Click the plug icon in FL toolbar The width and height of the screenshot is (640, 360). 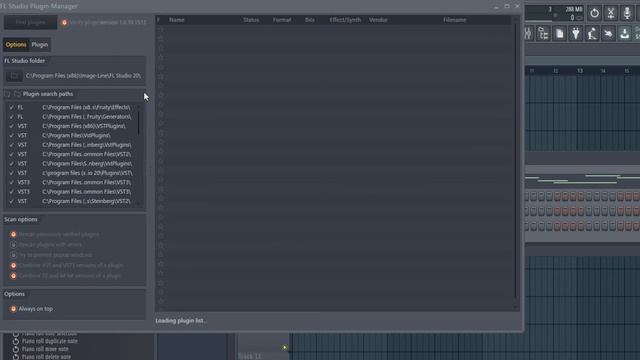tap(576, 33)
